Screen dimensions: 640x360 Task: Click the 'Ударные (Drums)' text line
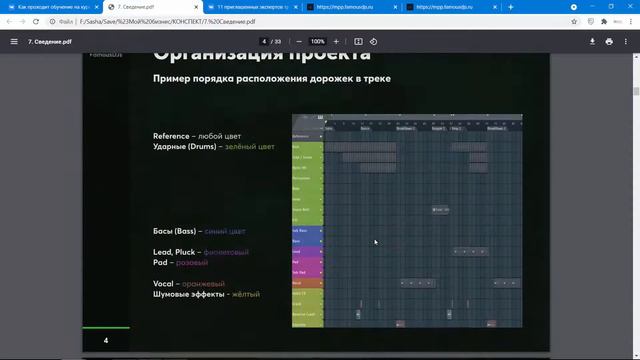213,147
